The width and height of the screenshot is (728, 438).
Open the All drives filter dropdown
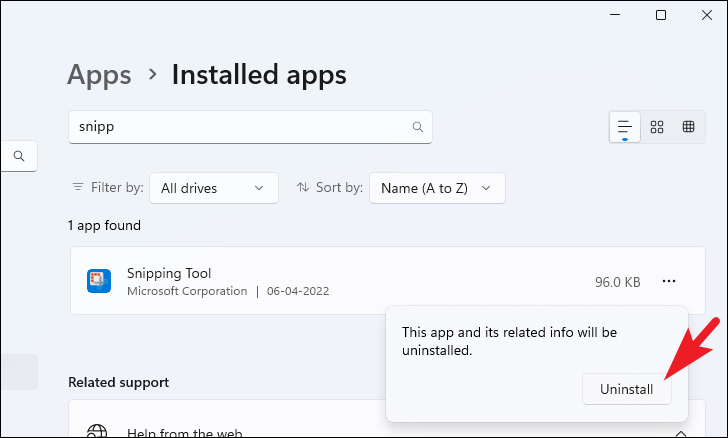[214, 188]
